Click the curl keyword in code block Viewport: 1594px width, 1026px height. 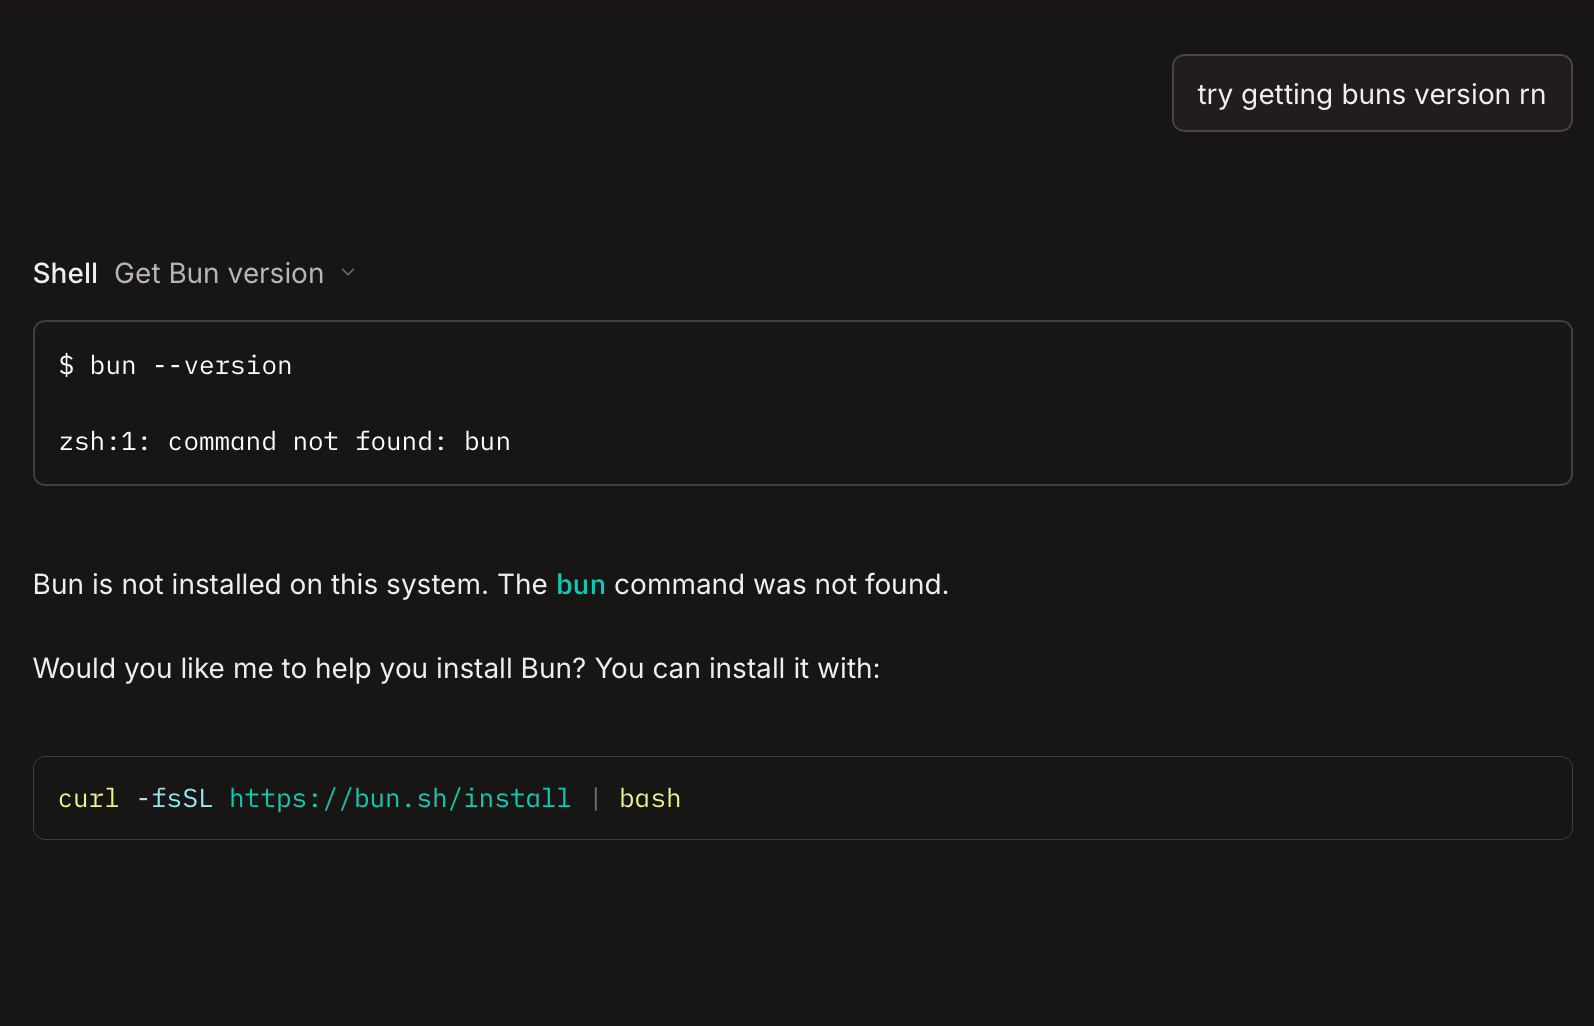click(88, 798)
